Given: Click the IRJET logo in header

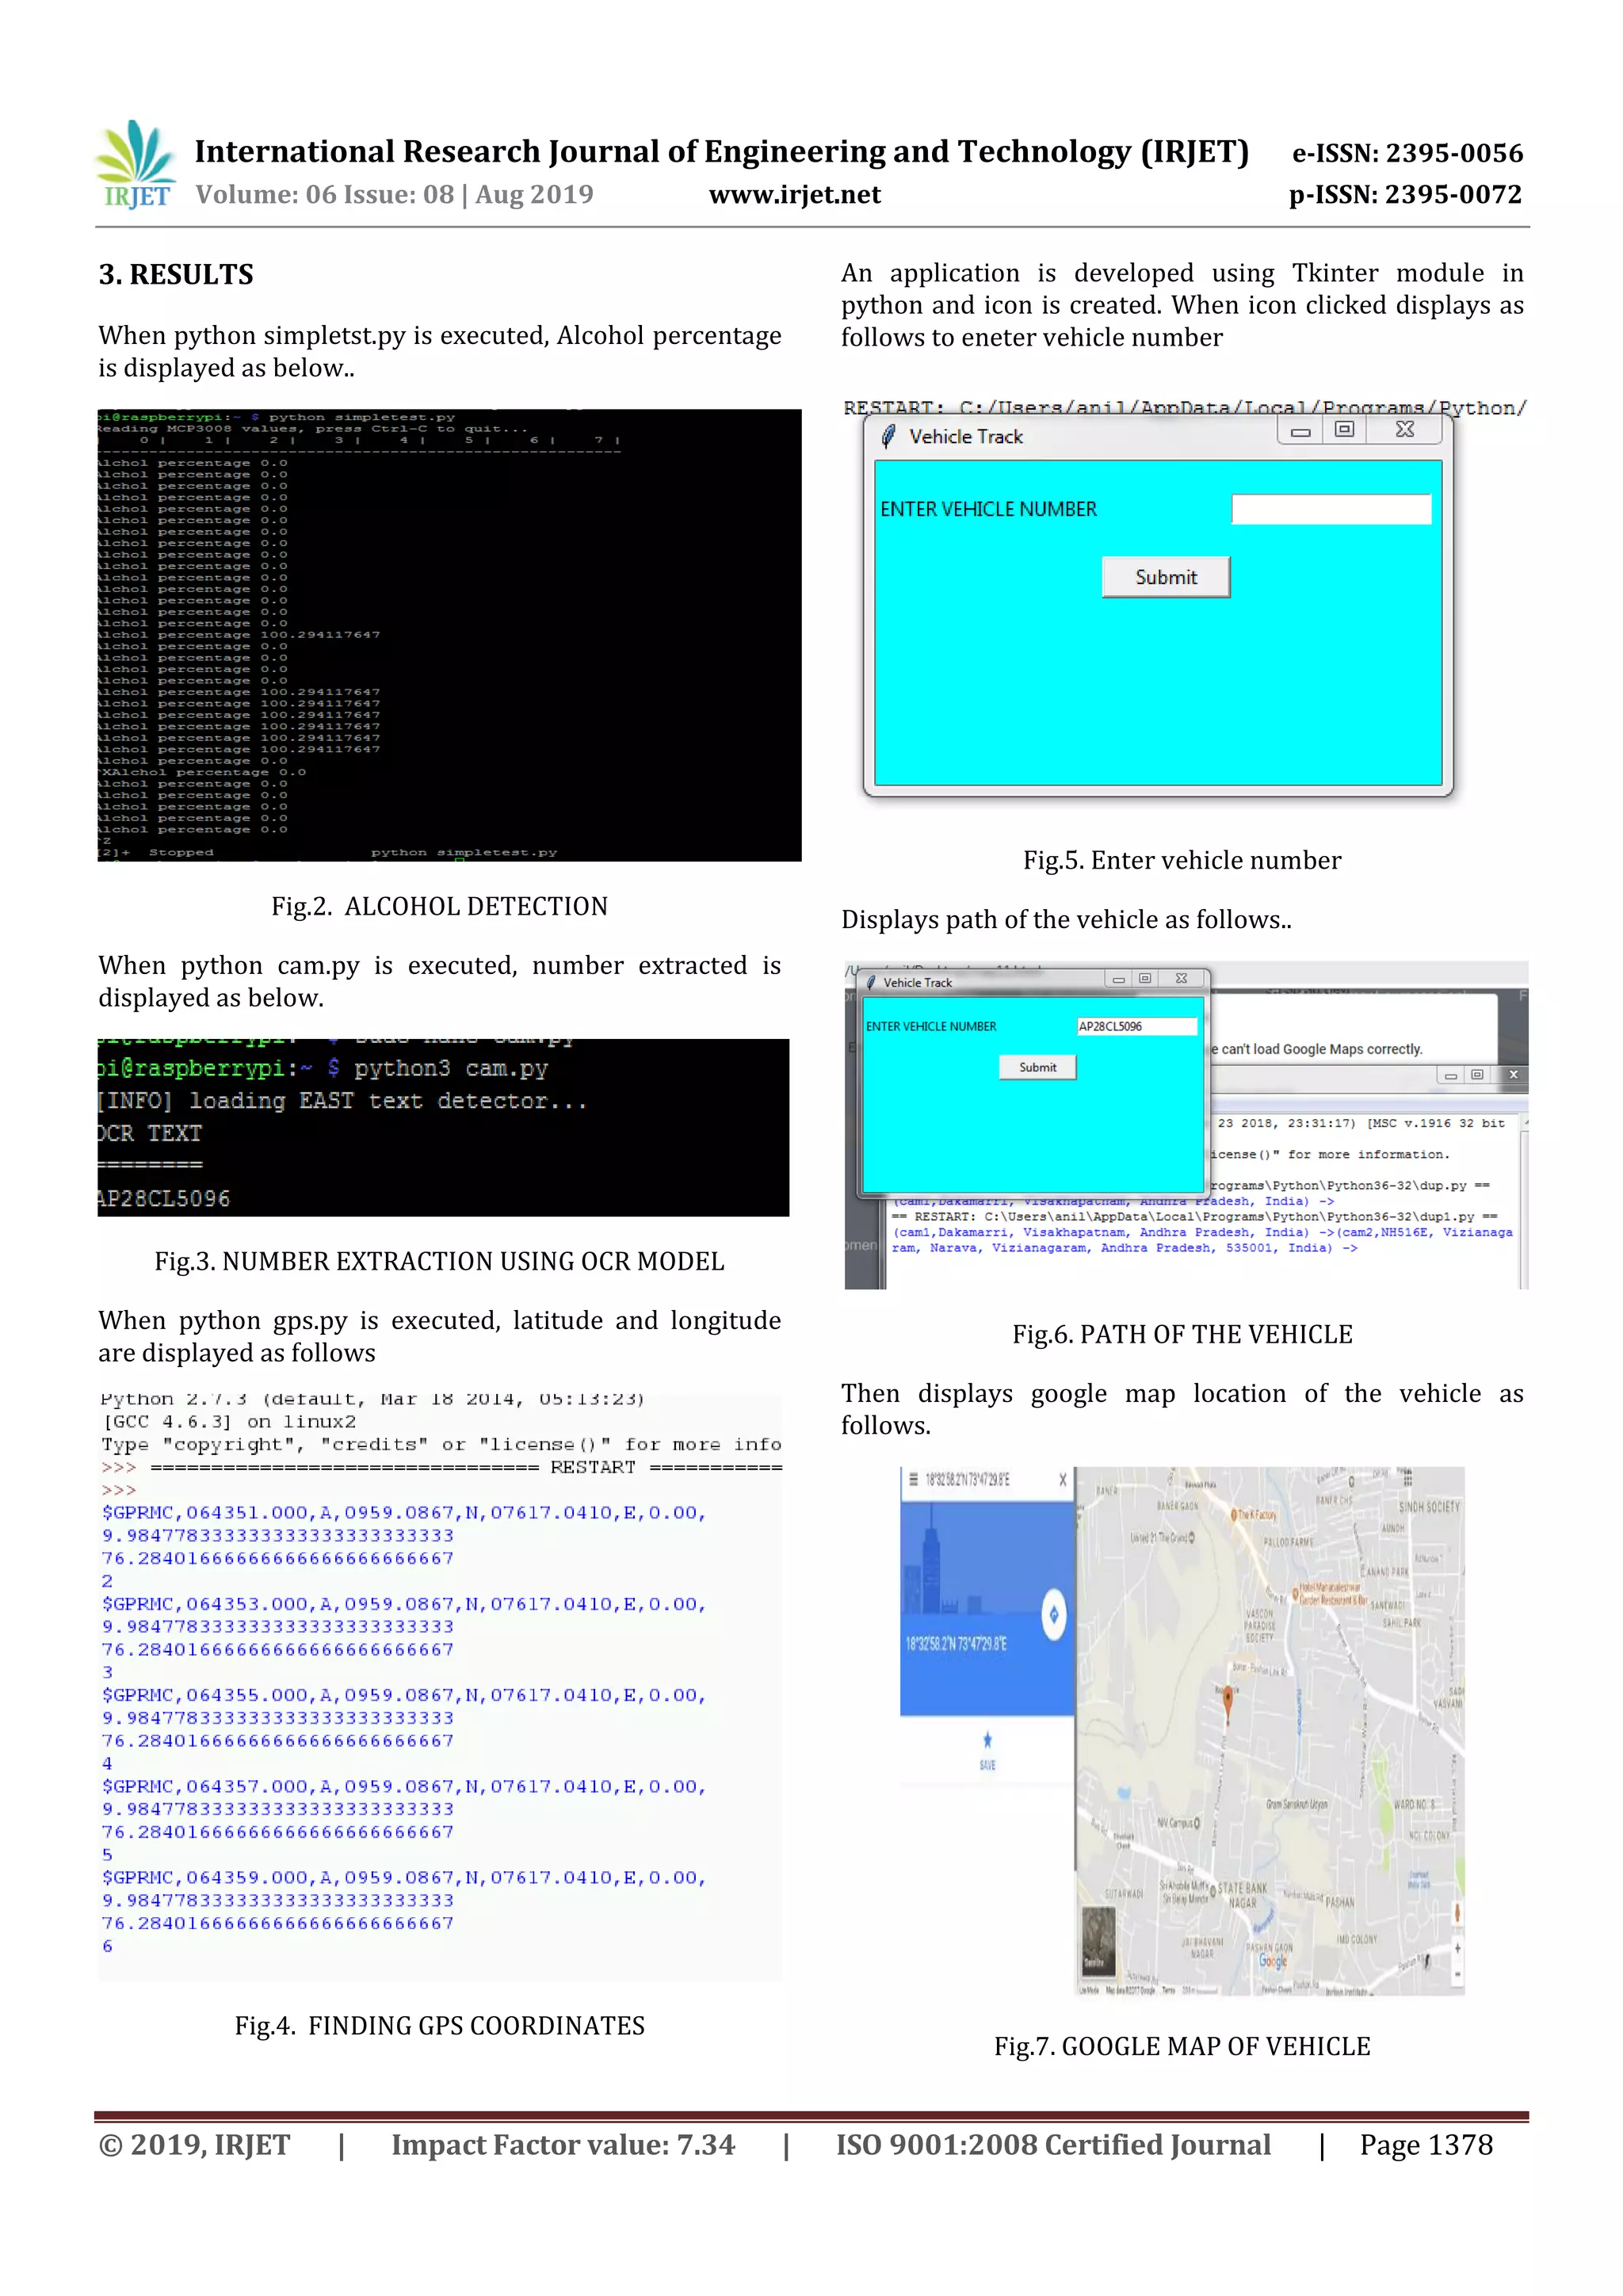Looking at the screenshot, I should (137, 165).
